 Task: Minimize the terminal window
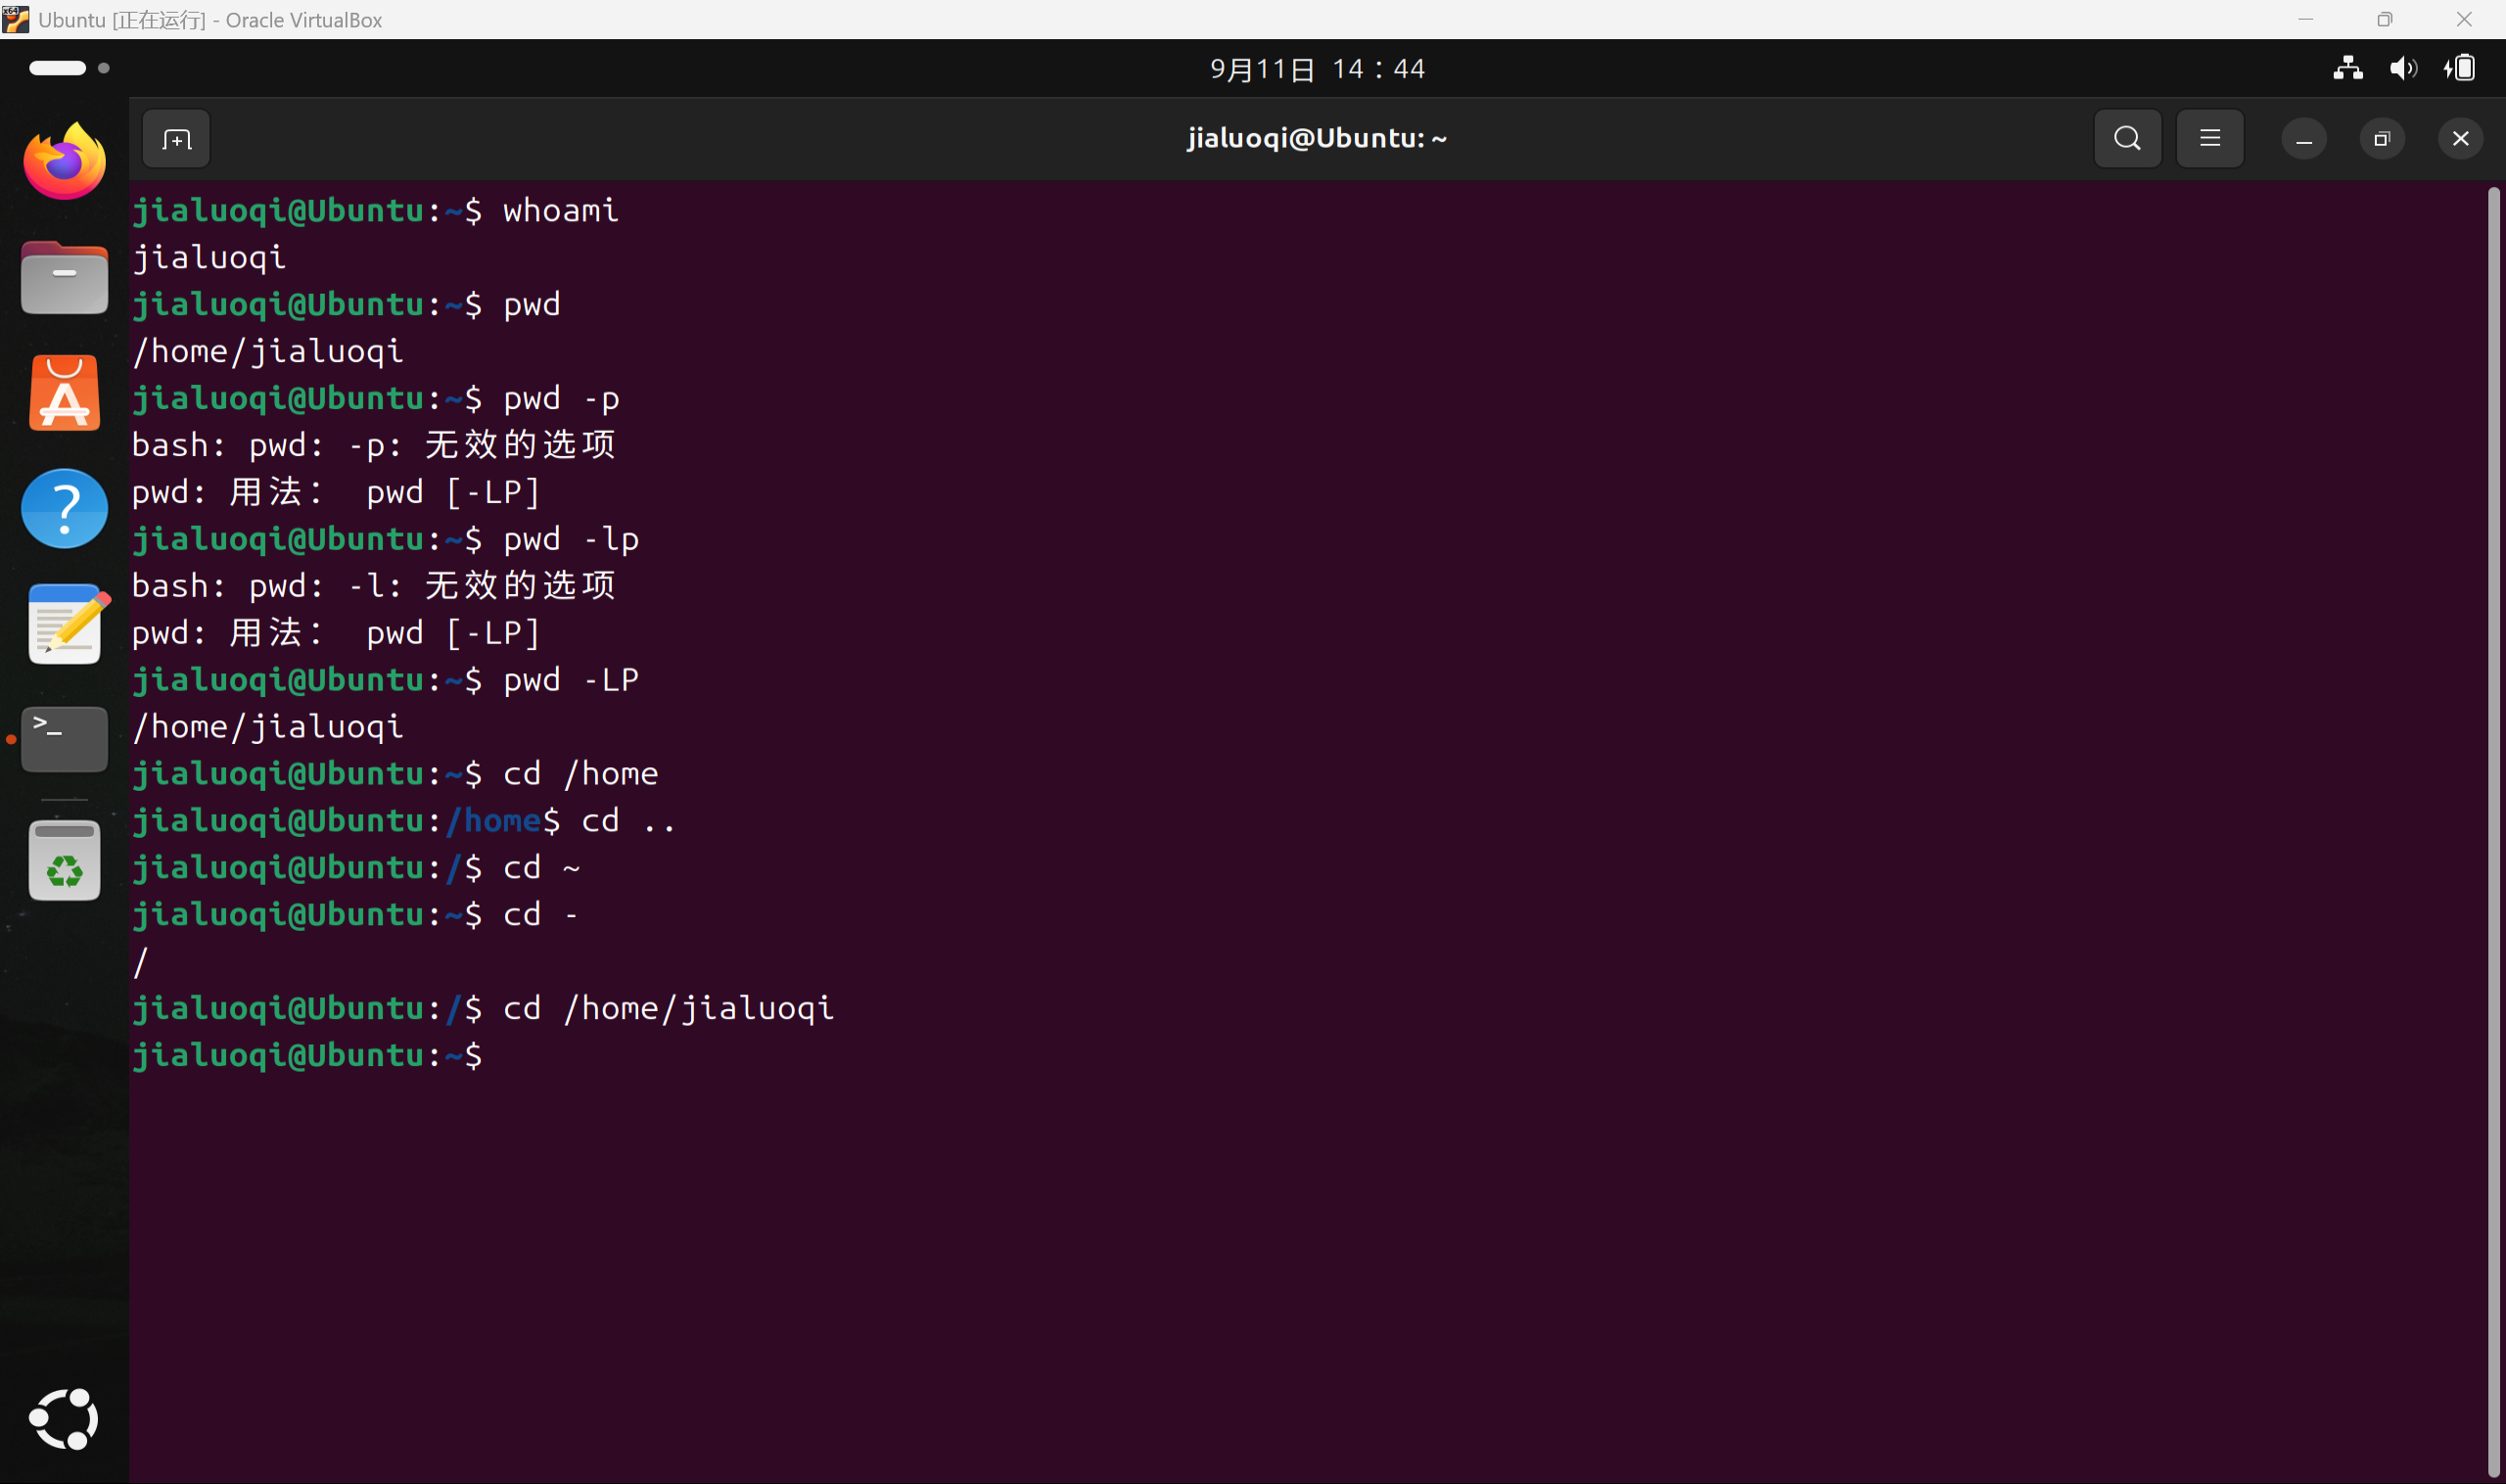[x=2303, y=139]
